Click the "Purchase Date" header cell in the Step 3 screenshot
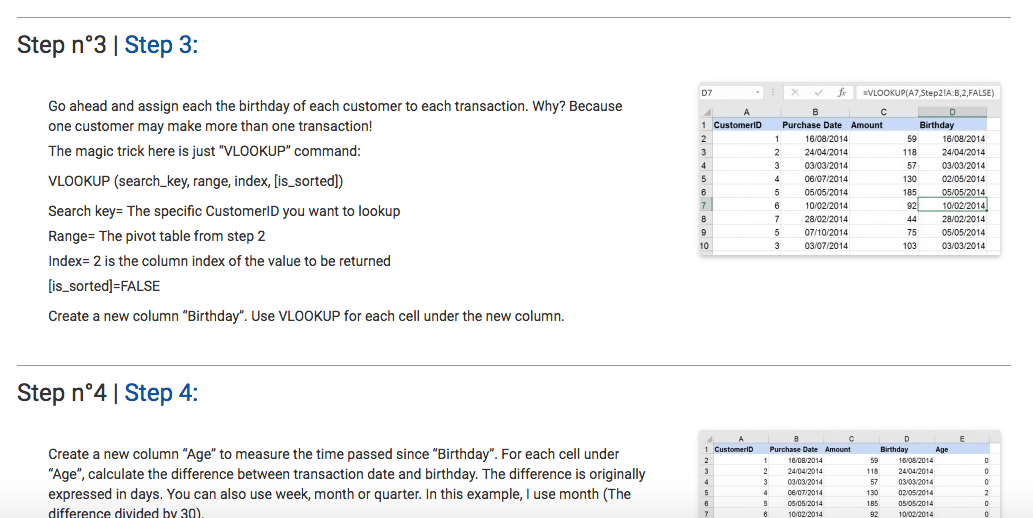The width and height of the screenshot is (1033, 518). pyautogui.click(x=814, y=125)
